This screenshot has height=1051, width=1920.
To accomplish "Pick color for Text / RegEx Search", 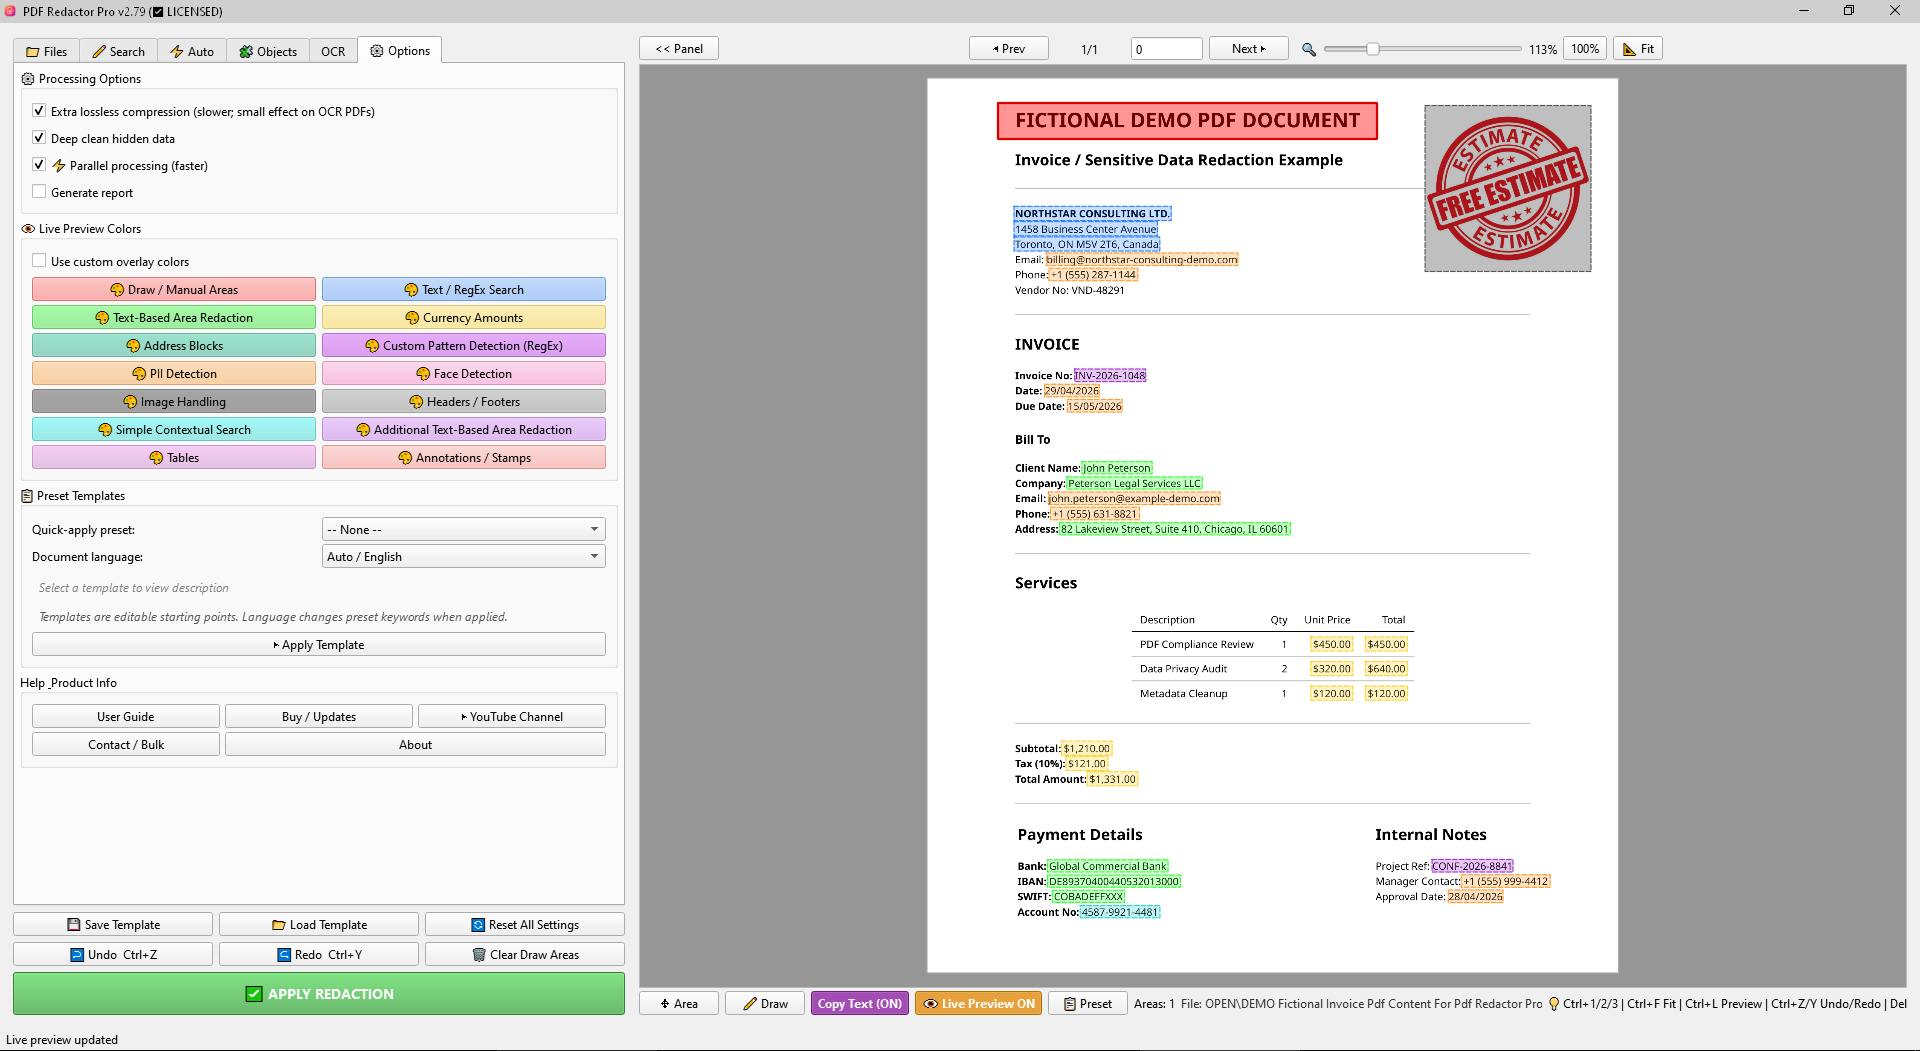I will click(x=464, y=290).
